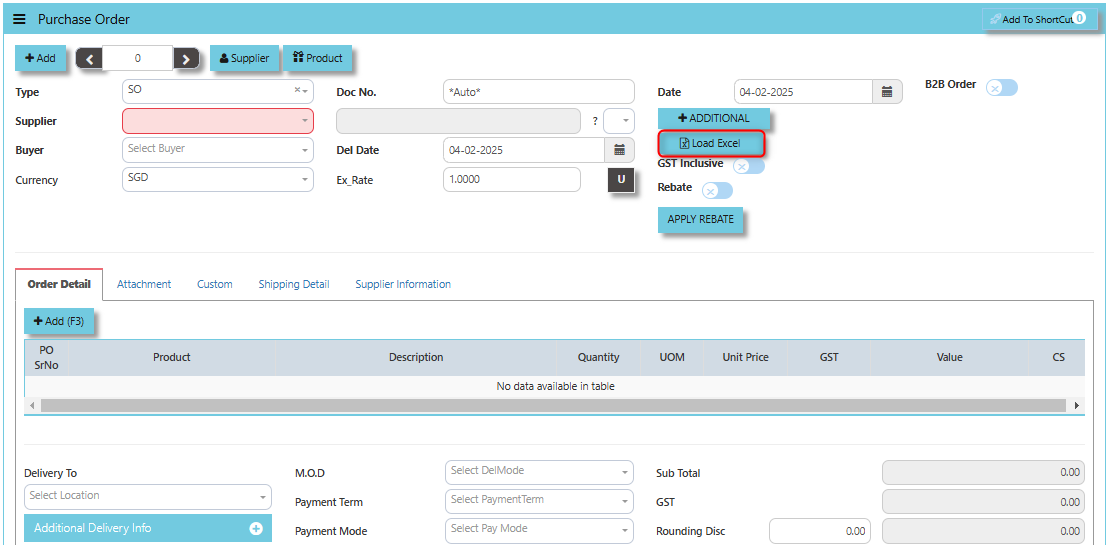Open the Del Date calendar icon
The height and width of the screenshot is (545, 1109).
(x=620, y=150)
